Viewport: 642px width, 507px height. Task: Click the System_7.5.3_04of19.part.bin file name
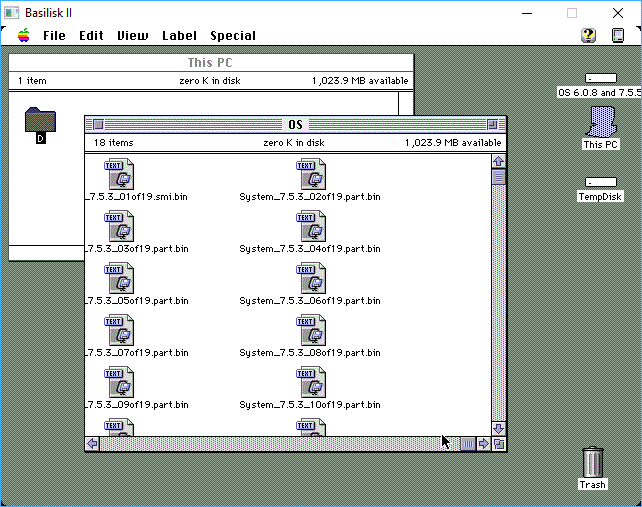click(x=310, y=249)
